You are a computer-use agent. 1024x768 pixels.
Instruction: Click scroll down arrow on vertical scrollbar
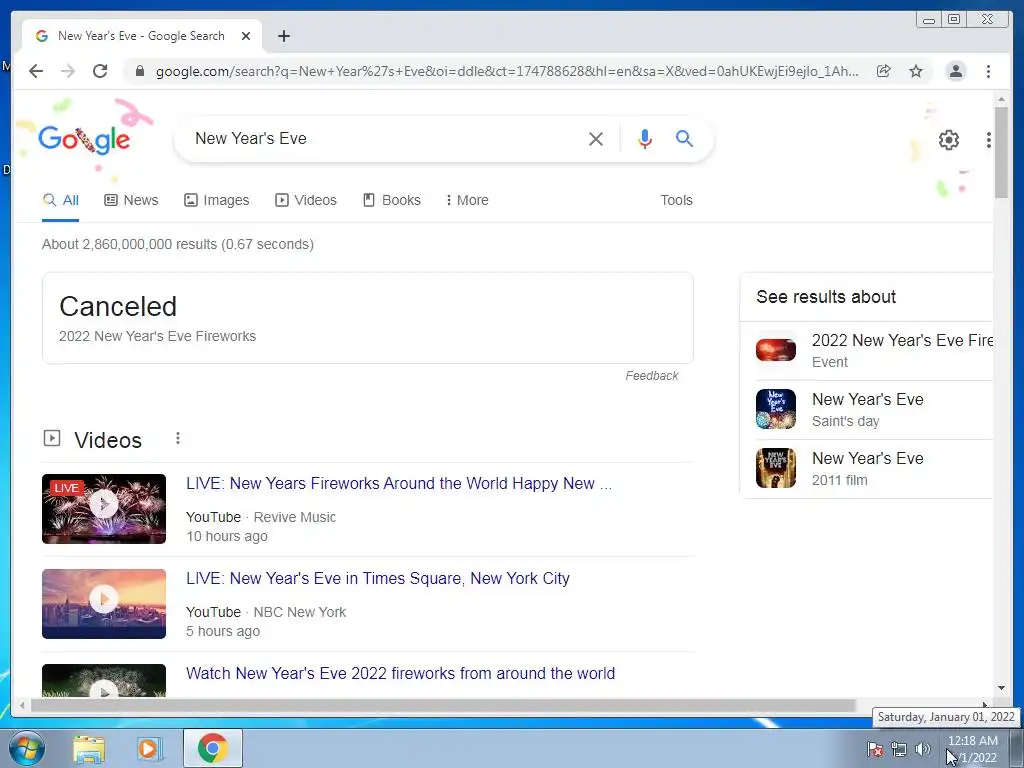pyautogui.click(x=1001, y=688)
